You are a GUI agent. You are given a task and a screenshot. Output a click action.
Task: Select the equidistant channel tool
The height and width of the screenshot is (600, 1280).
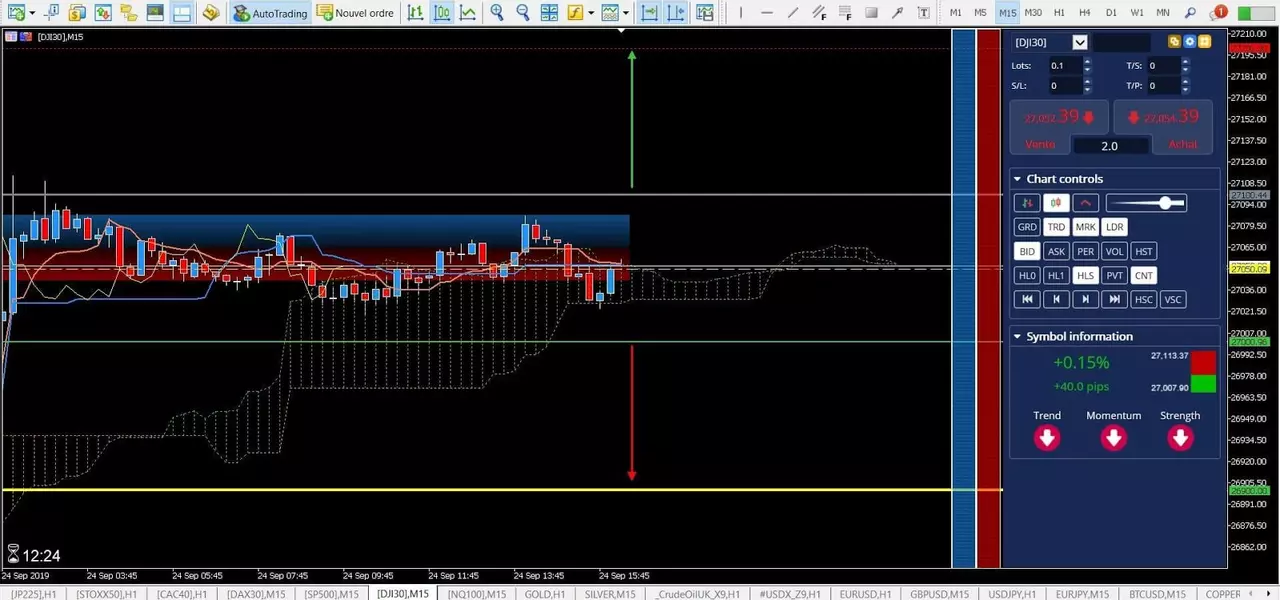(820, 13)
